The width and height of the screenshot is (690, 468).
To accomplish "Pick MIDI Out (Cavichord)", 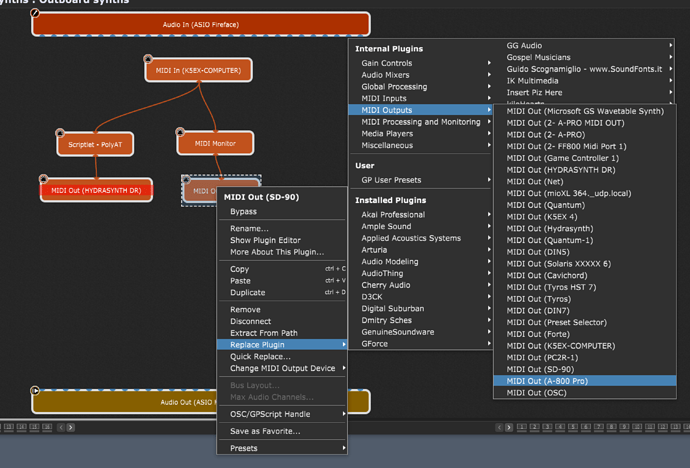I will click(x=585, y=275).
